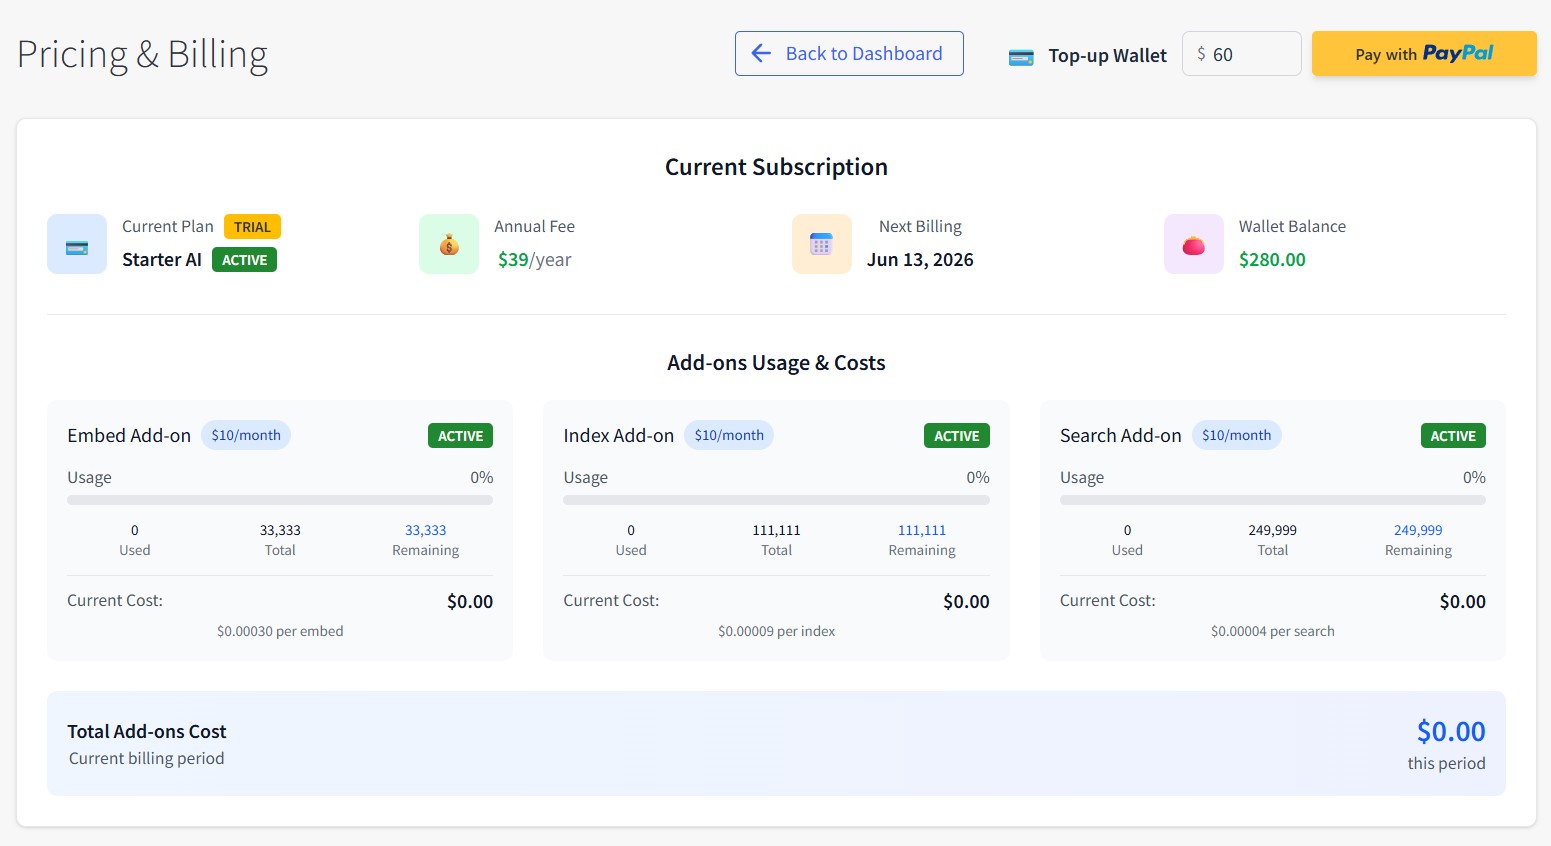Click the credit card icon beside Current Plan
Screen dimensions: 1551x846
point(77,244)
